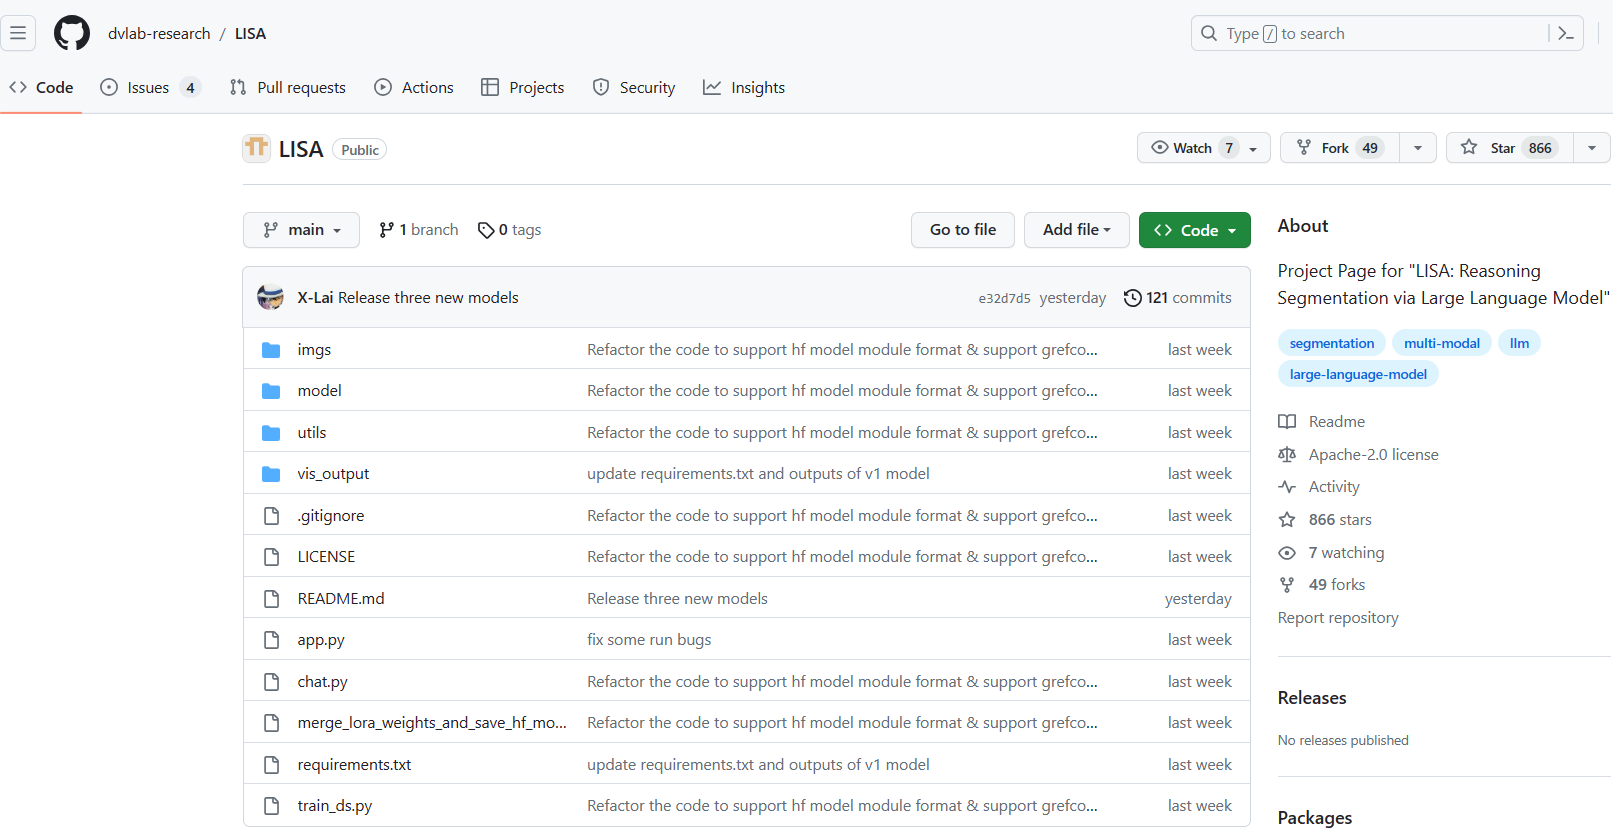Click the pulse icon beside Activity
Viewport: 1613px width, 838px height.
tap(1287, 487)
